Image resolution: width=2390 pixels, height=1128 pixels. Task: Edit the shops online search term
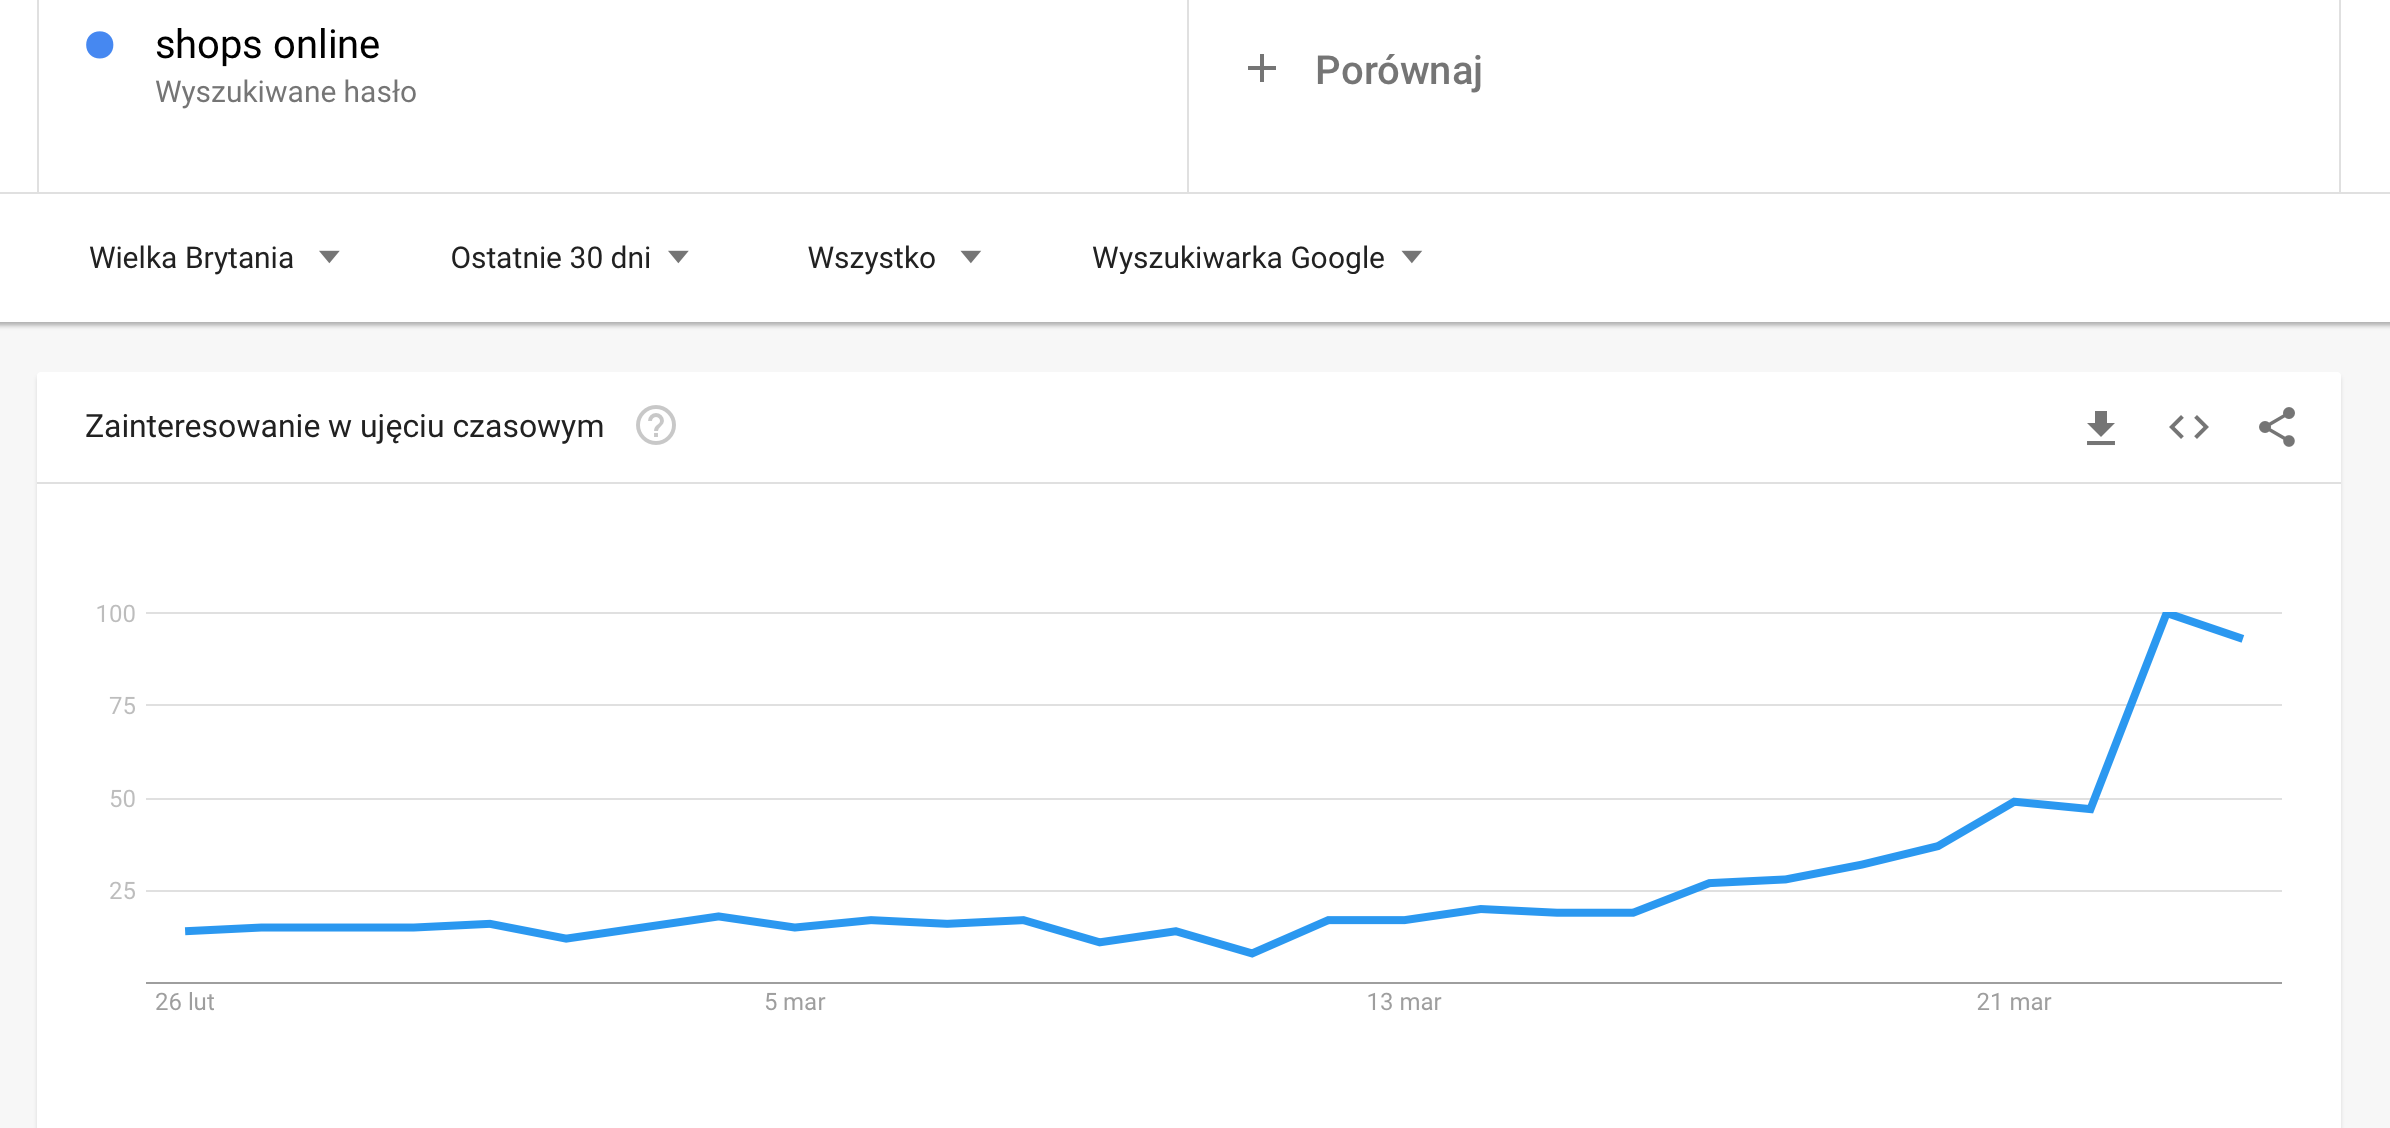tap(268, 45)
